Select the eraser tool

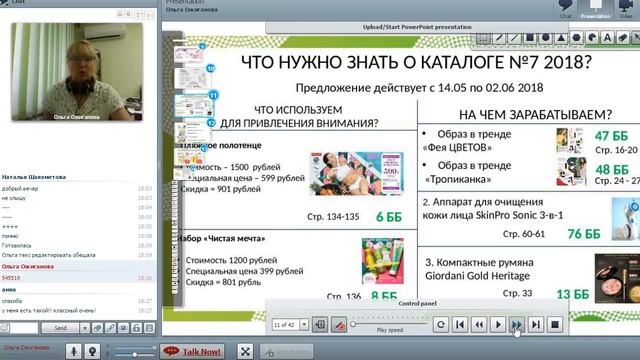point(623,38)
